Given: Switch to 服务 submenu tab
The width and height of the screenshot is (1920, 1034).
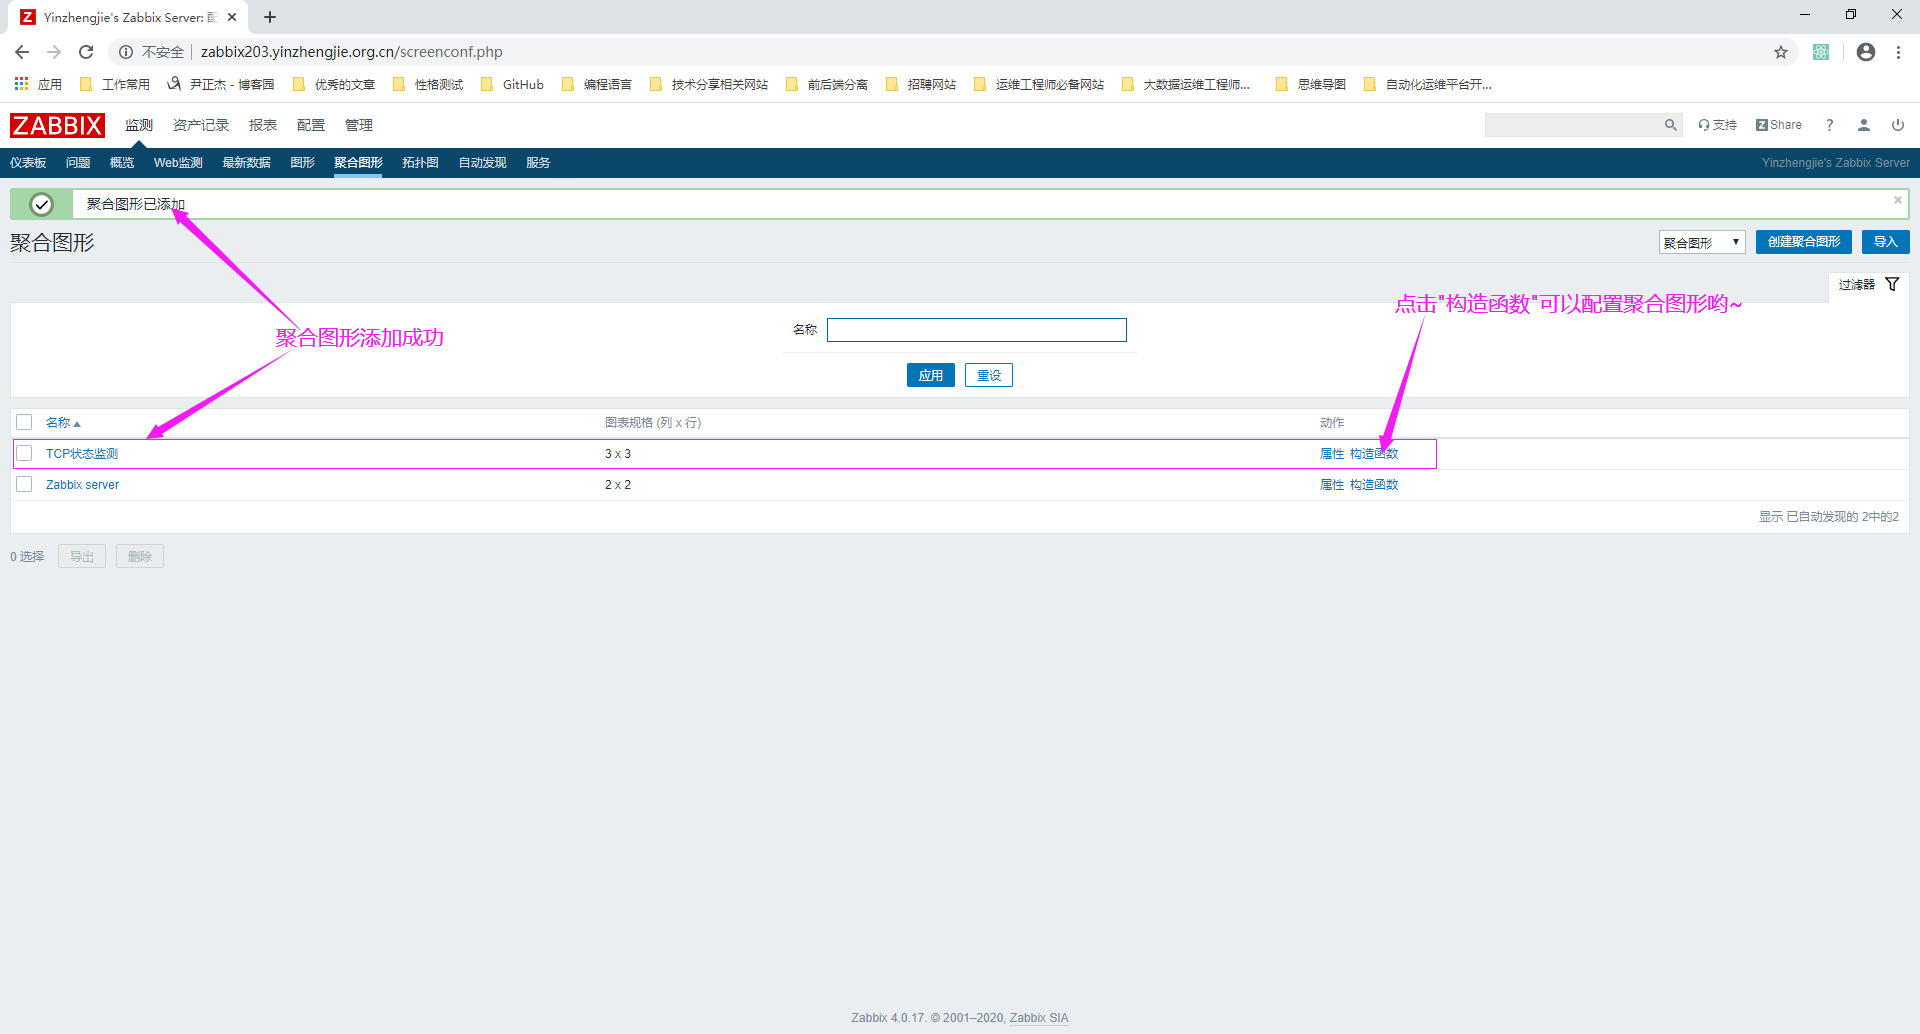Looking at the screenshot, I should 538,163.
